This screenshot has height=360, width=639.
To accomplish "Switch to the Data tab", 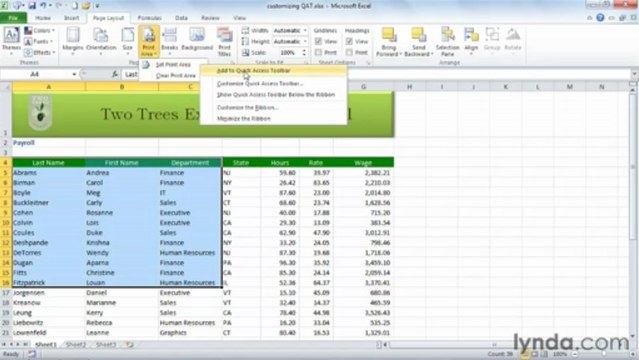I will [x=181, y=18].
